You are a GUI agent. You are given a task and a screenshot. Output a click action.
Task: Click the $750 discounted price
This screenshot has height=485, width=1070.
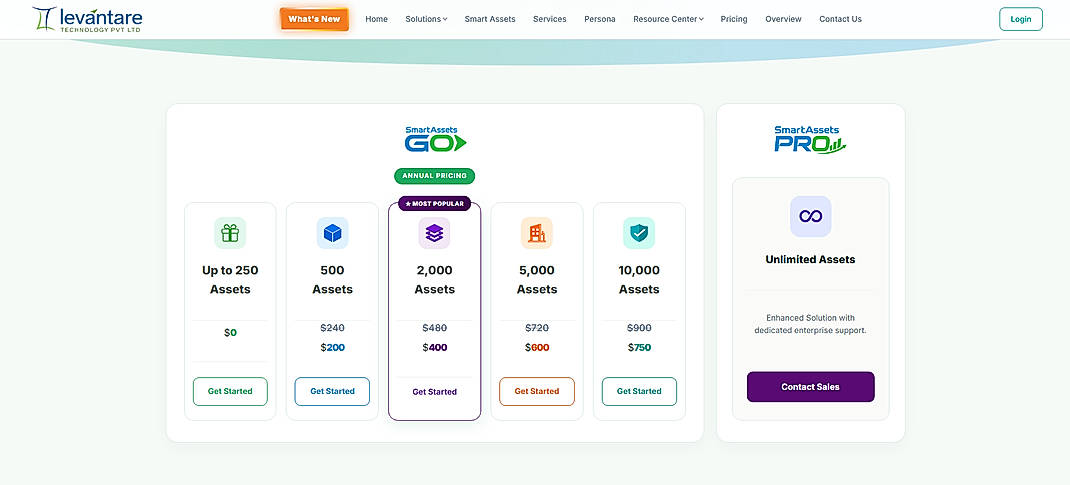click(639, 347)
